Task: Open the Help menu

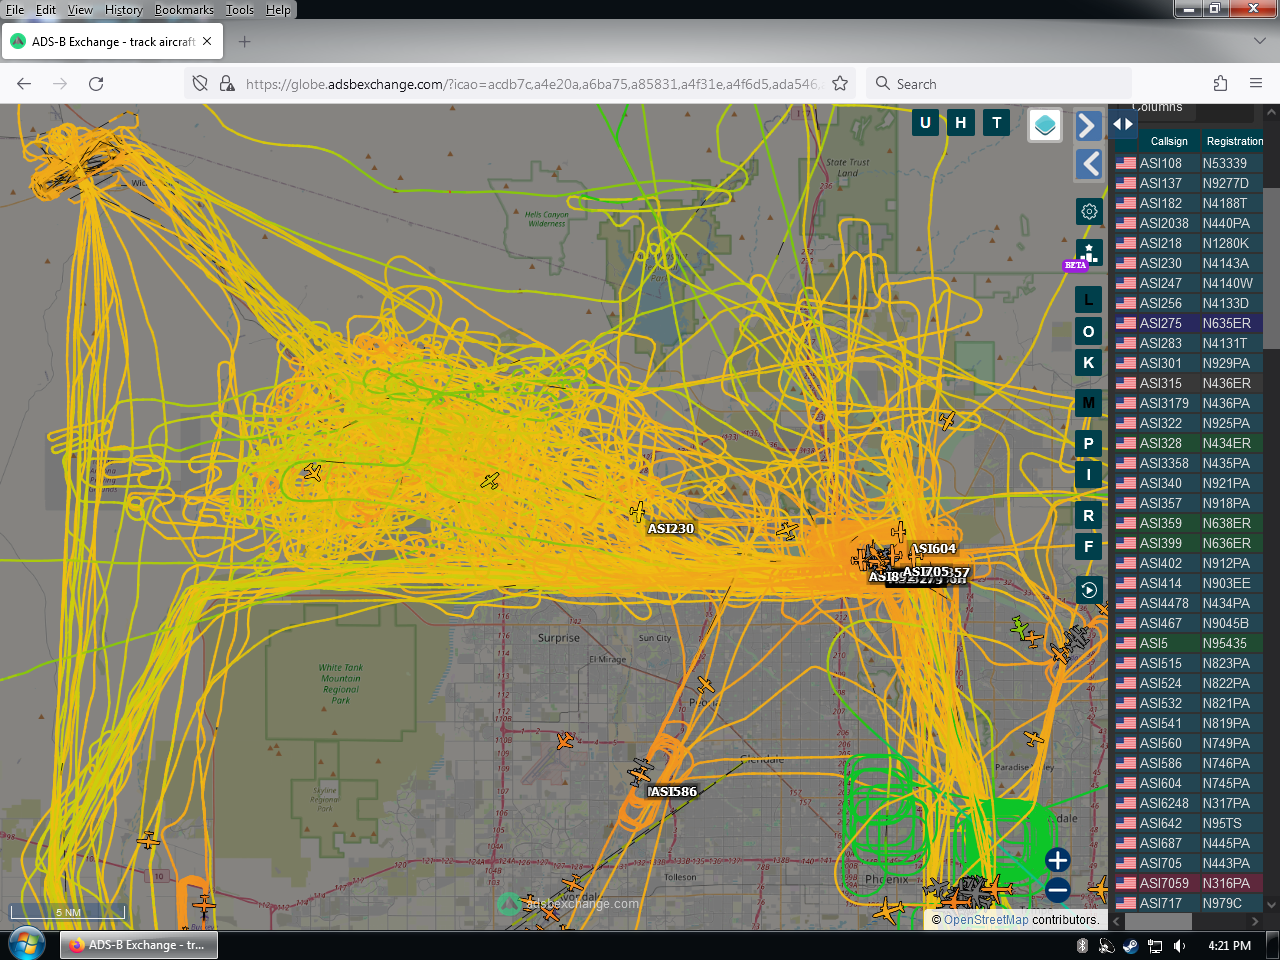Action: tap(278, 10)
